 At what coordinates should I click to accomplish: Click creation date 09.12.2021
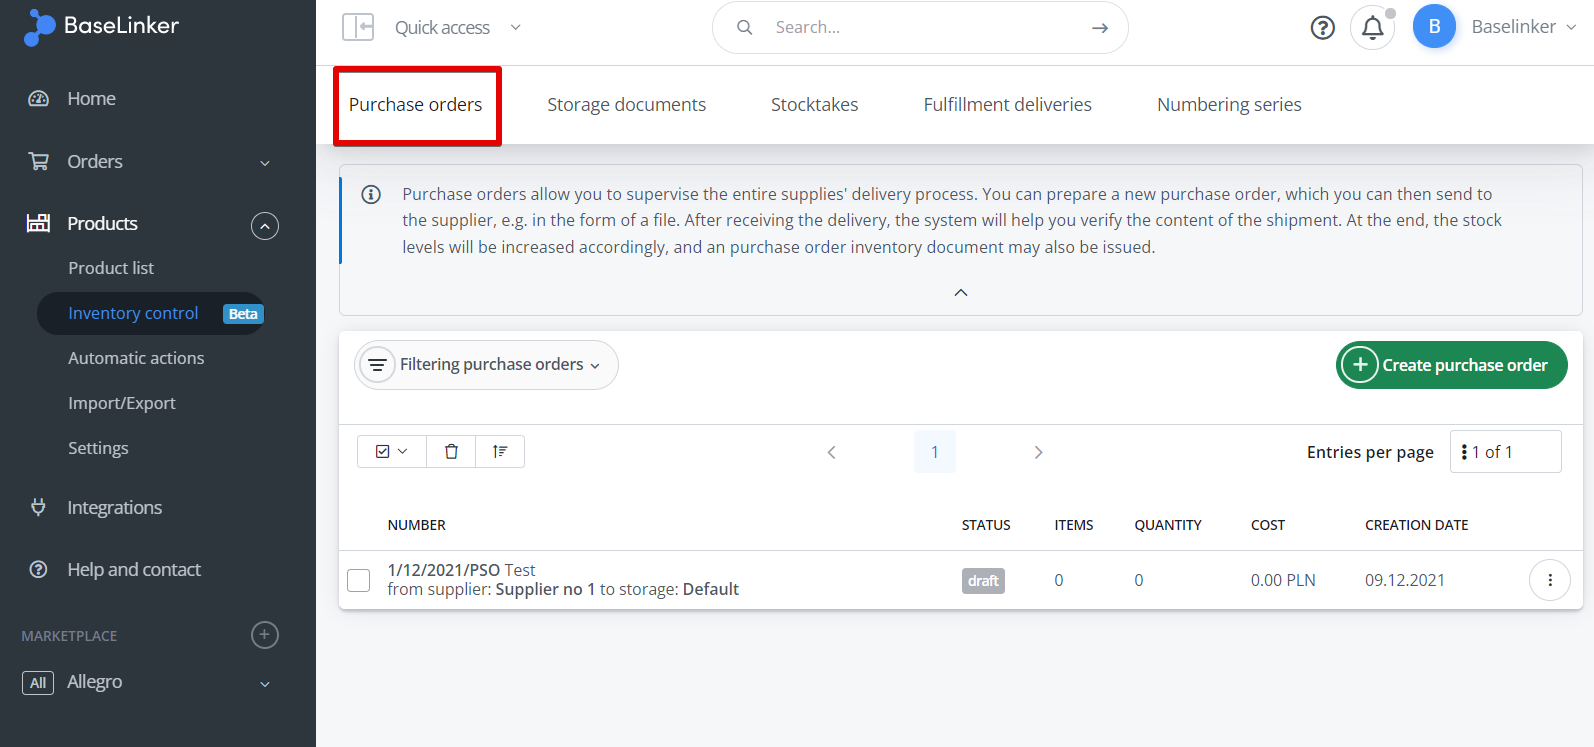coord(1405,580)
